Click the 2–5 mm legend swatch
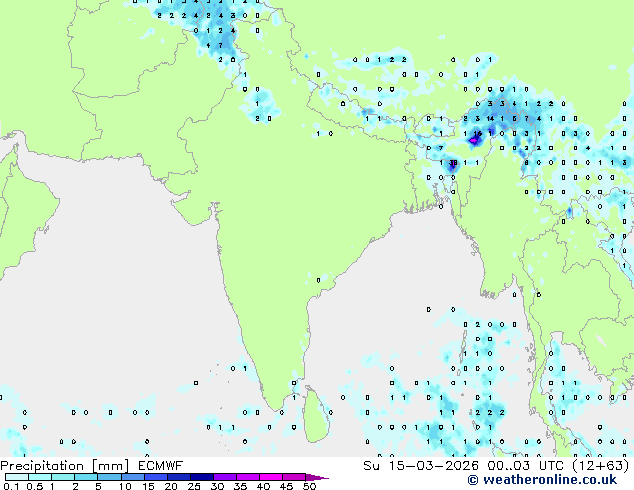 86,477
